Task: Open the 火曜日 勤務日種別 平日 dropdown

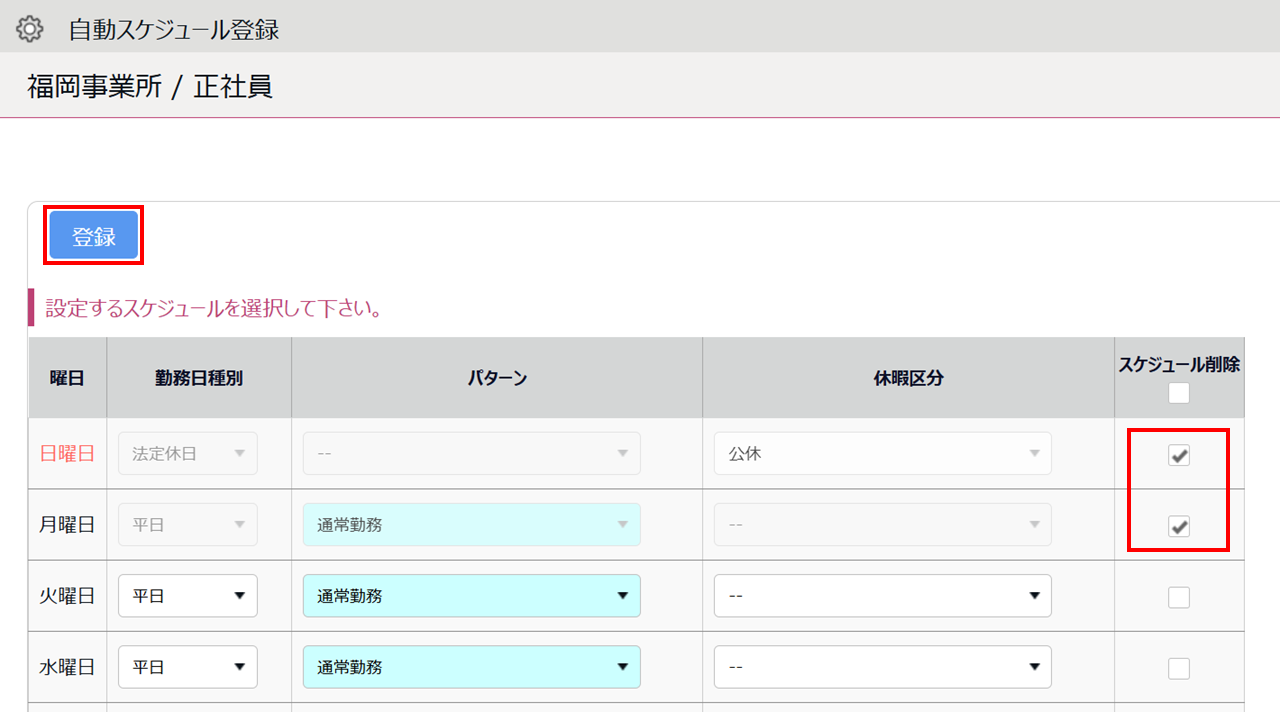Action: (x=188, y=595)
